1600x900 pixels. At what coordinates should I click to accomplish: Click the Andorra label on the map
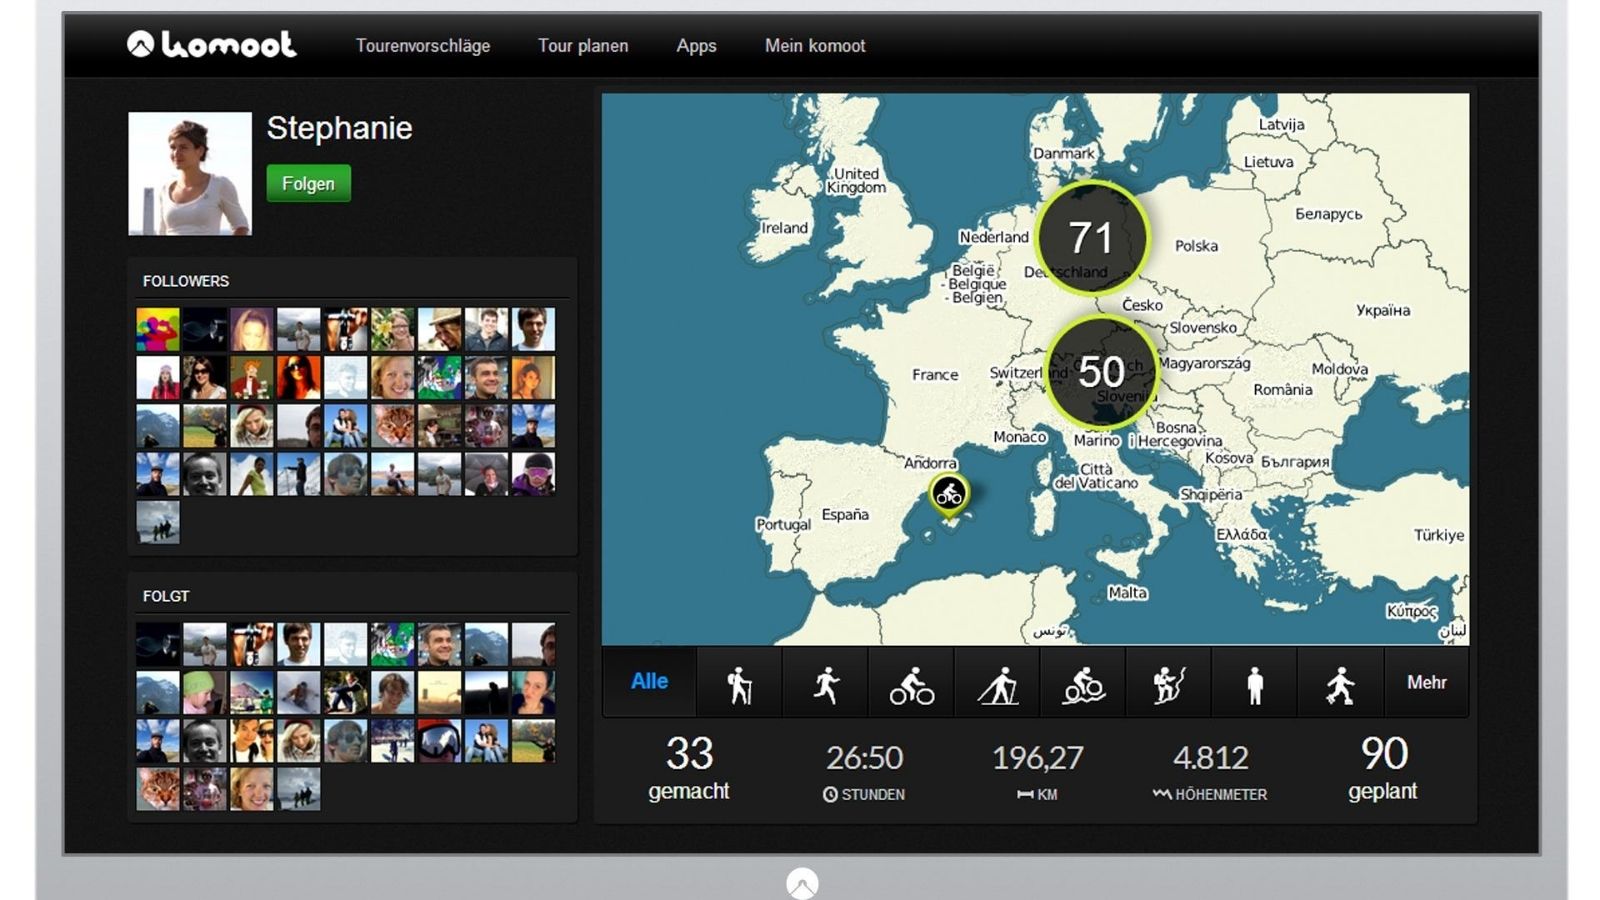tap(930, 463)
